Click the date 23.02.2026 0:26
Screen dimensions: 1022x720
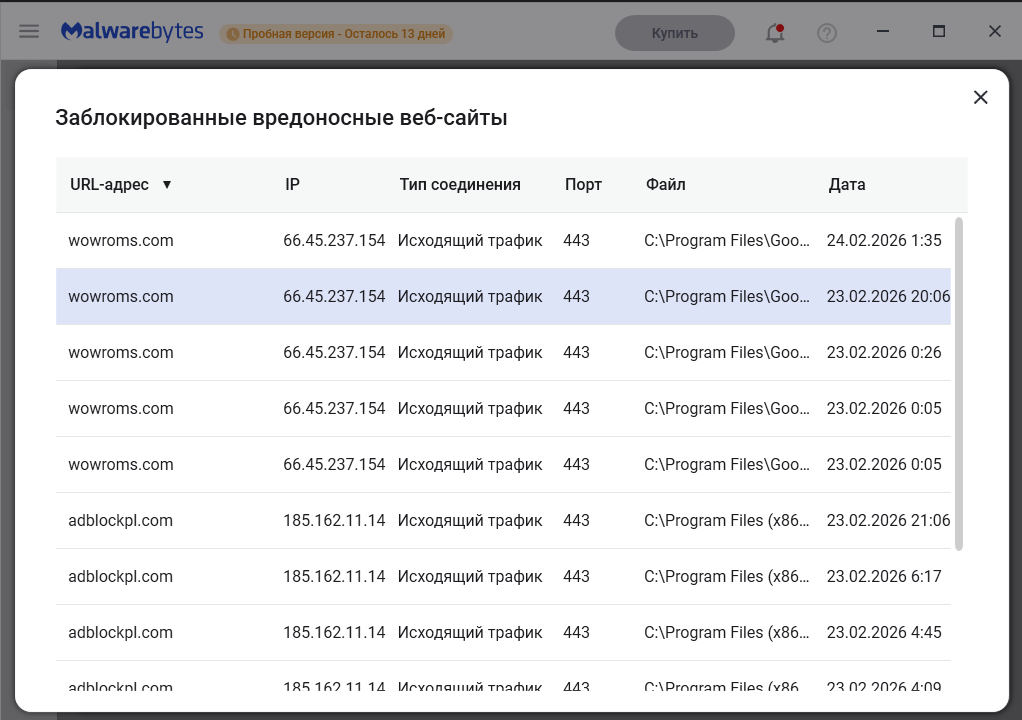point(884,353)
